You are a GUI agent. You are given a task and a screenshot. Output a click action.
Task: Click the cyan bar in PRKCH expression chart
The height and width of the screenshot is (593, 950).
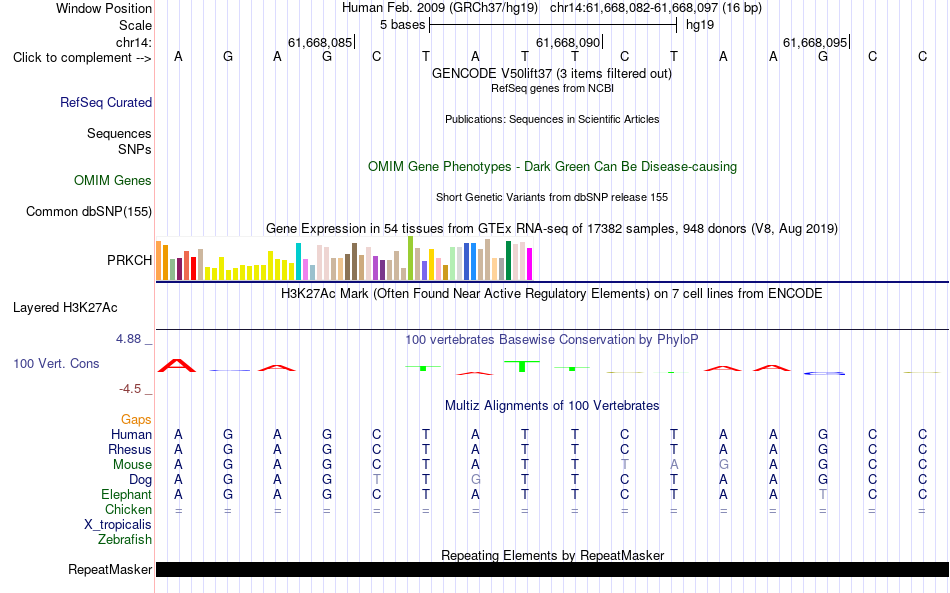[298, 262]
